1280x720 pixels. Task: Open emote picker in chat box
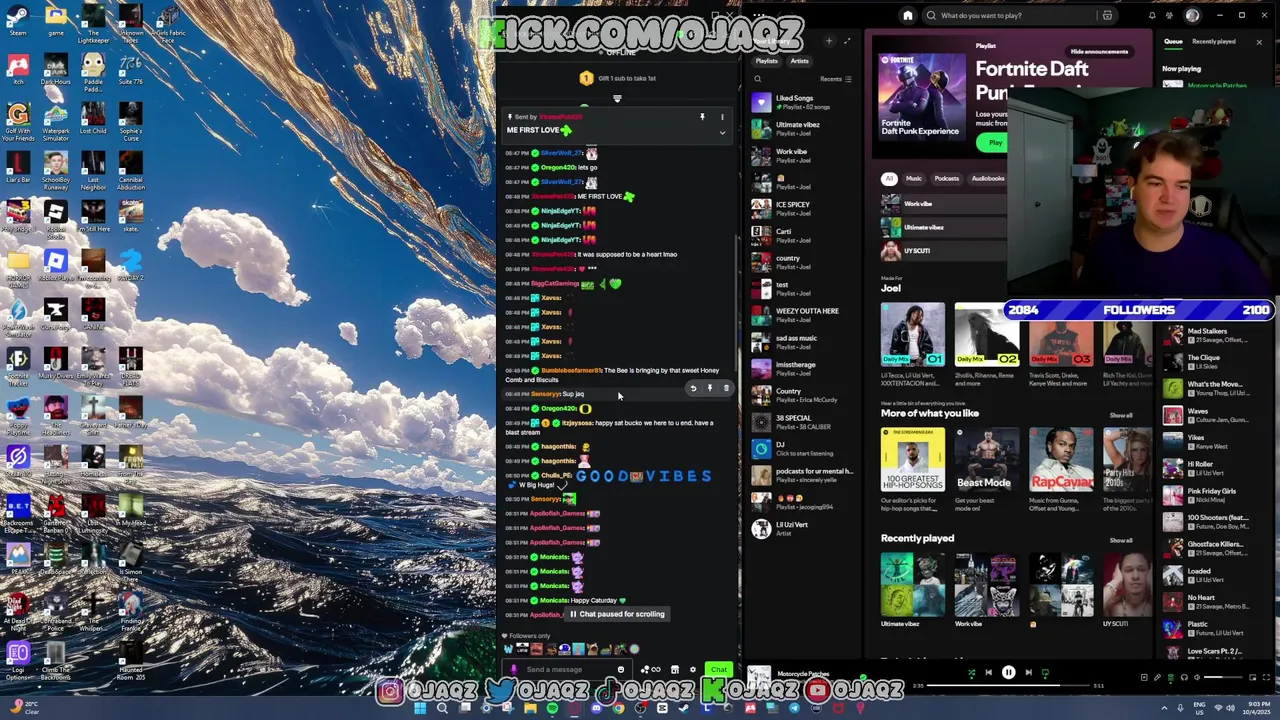pos(620,670)
